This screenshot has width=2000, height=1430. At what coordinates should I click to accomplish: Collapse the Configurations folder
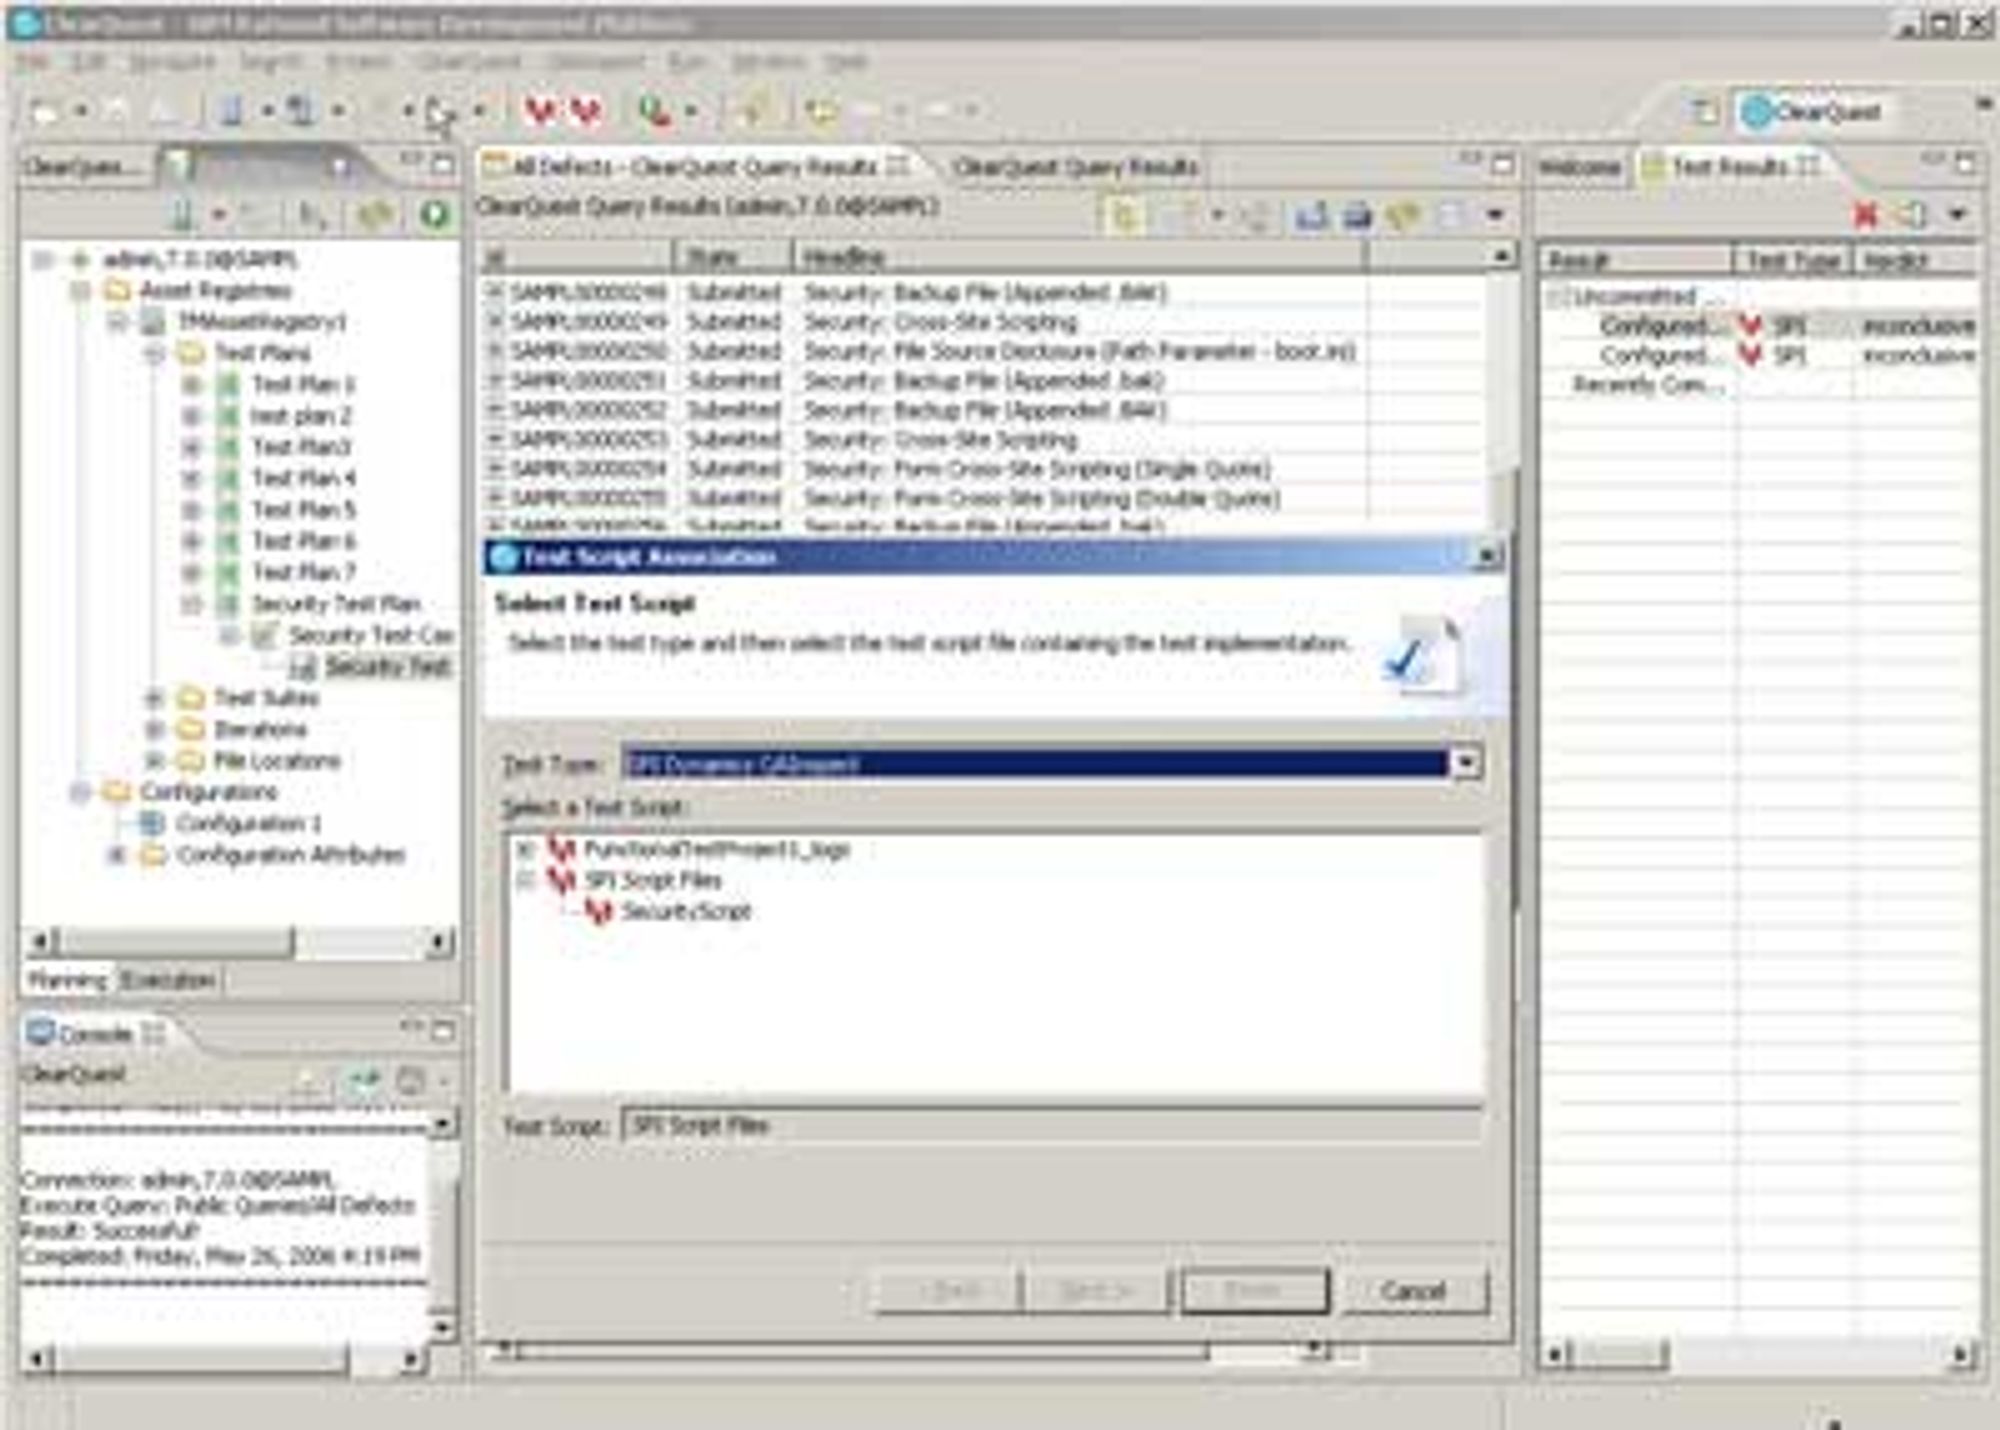(x=81, y=792)
